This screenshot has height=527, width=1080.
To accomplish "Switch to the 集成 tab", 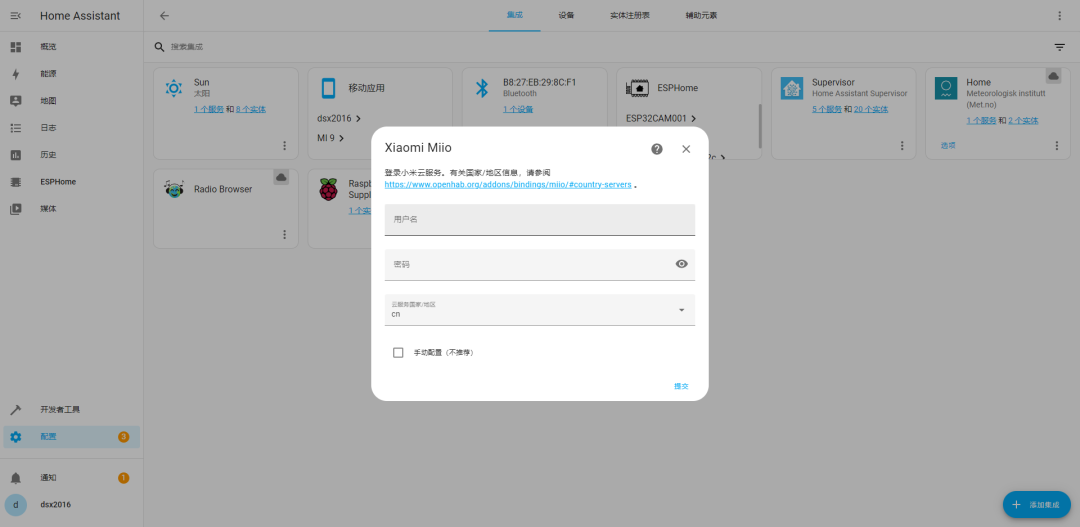I will pos(515,15).
